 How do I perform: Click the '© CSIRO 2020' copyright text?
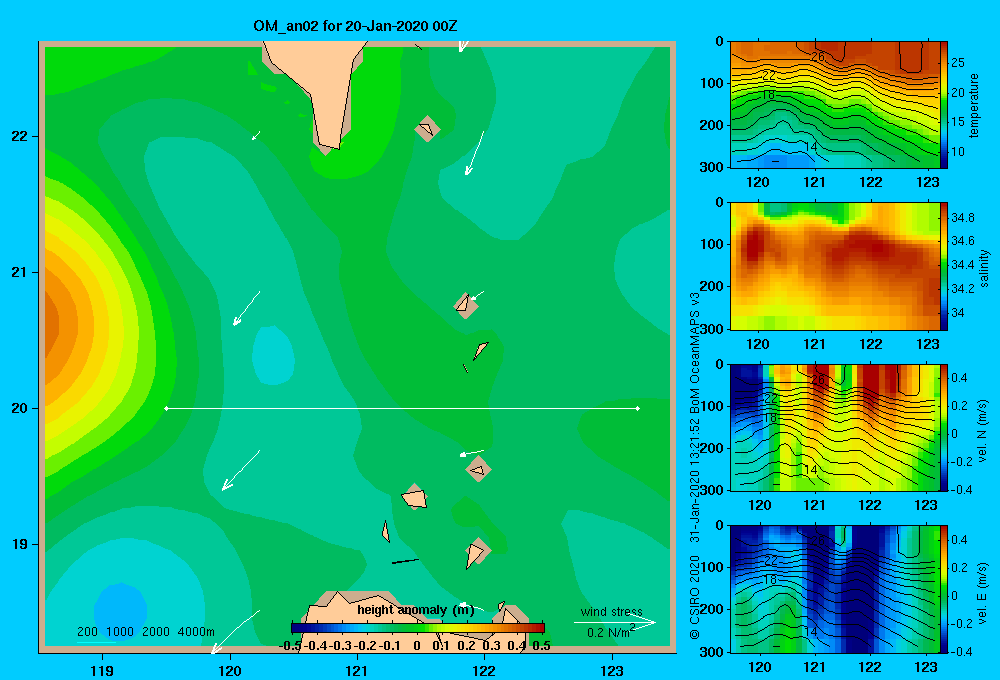point(696,597)
